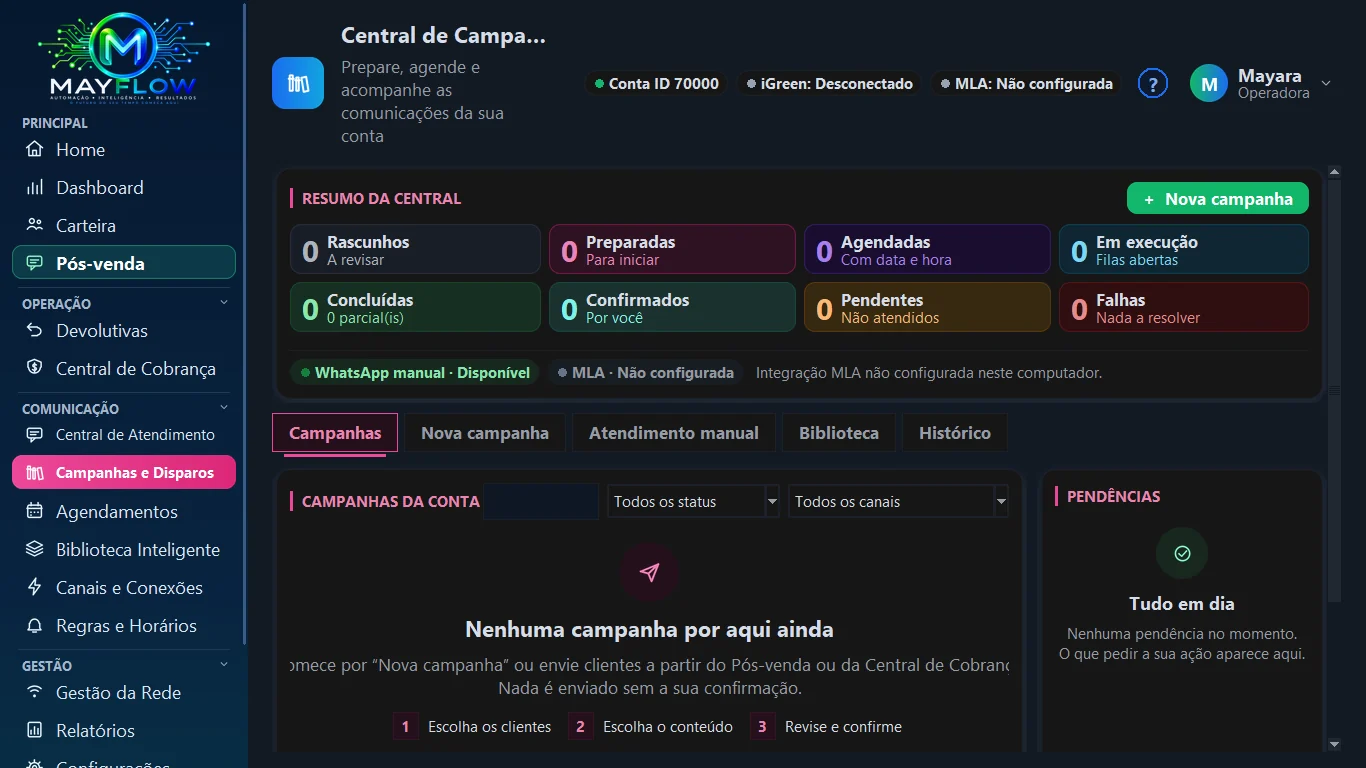
Task: Click the Agendadas summary card
Action: pos(927,250)
